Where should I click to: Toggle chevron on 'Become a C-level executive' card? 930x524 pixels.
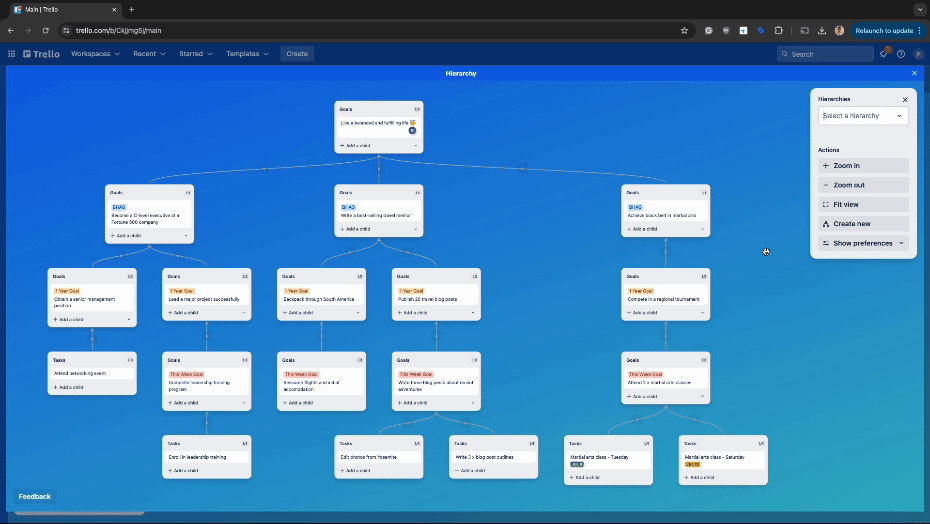186,236
